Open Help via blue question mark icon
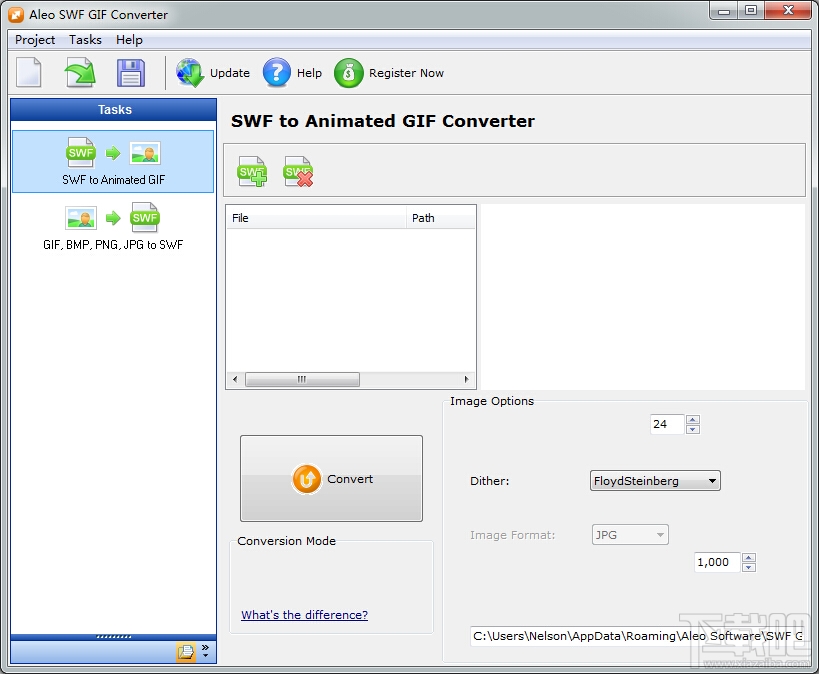The width and height of the screenshot is (819, 674). (276, 73)
